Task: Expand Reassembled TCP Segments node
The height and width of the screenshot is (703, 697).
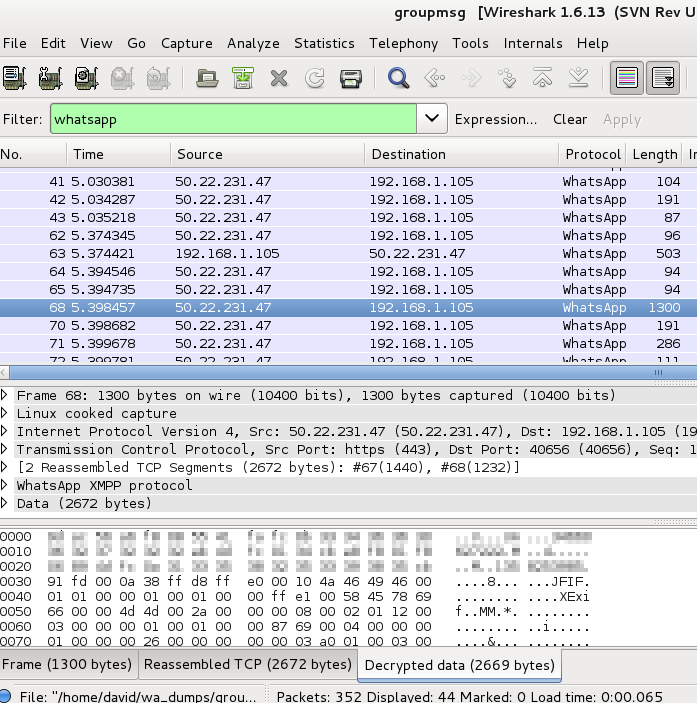Action: [x=4, y=467]
